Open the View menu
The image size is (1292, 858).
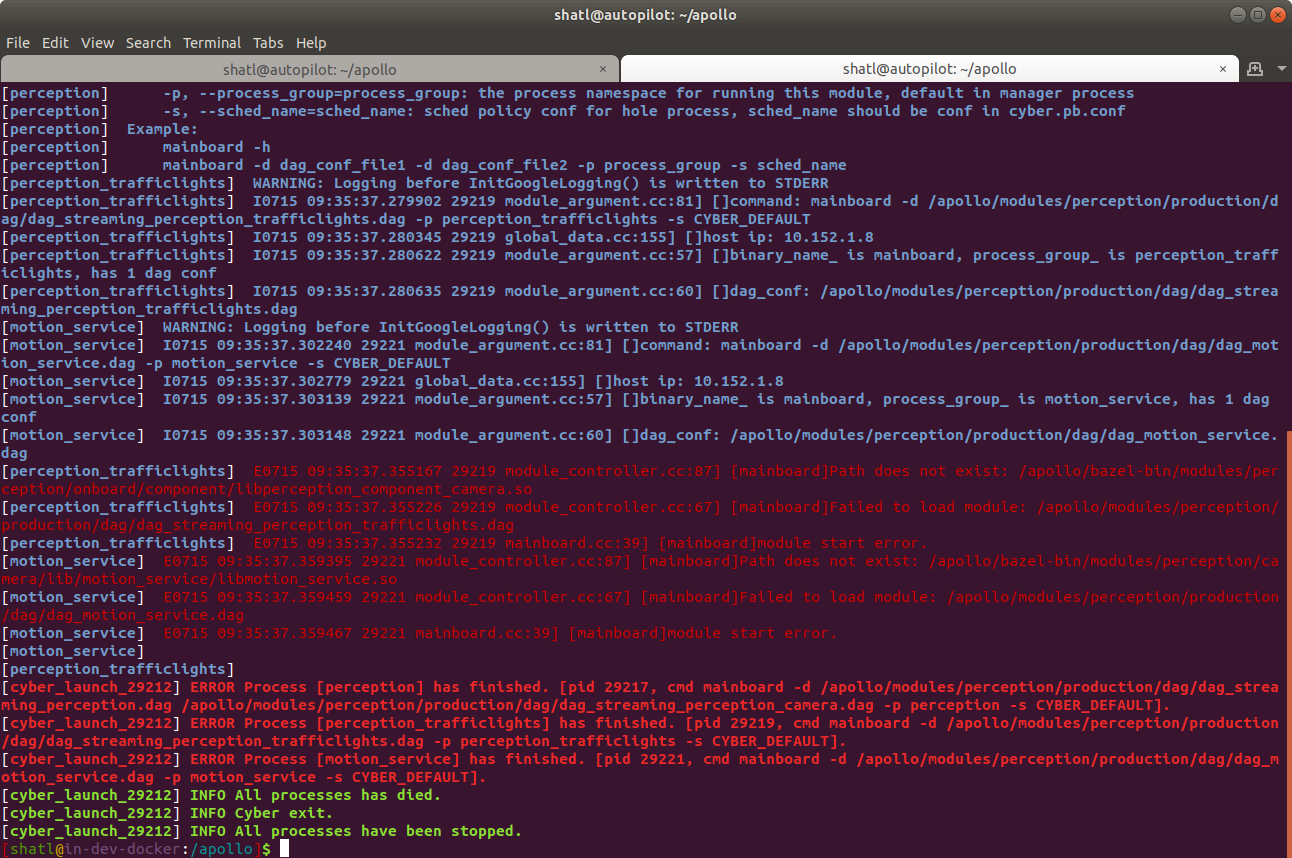click(x=97, y=42)
